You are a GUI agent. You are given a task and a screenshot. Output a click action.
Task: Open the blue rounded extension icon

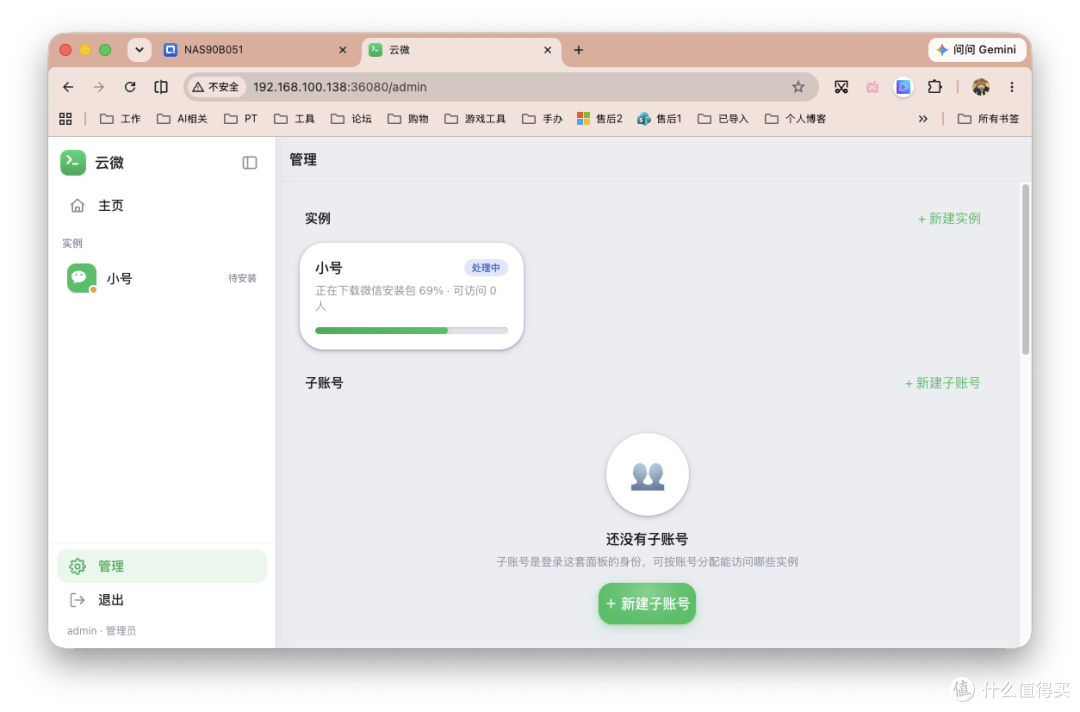pos(903,87)
